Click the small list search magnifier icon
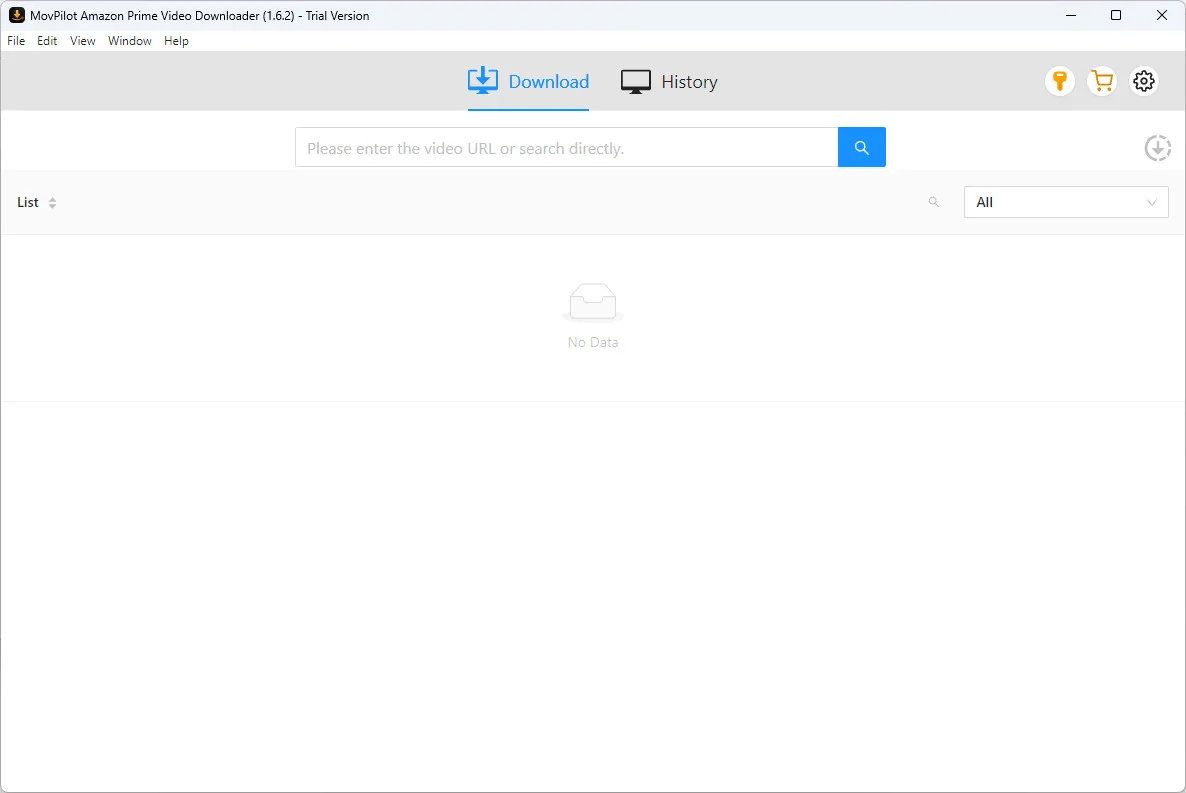Image resolution: width=1186 pixels, height=793 pixels. [934, 202]
